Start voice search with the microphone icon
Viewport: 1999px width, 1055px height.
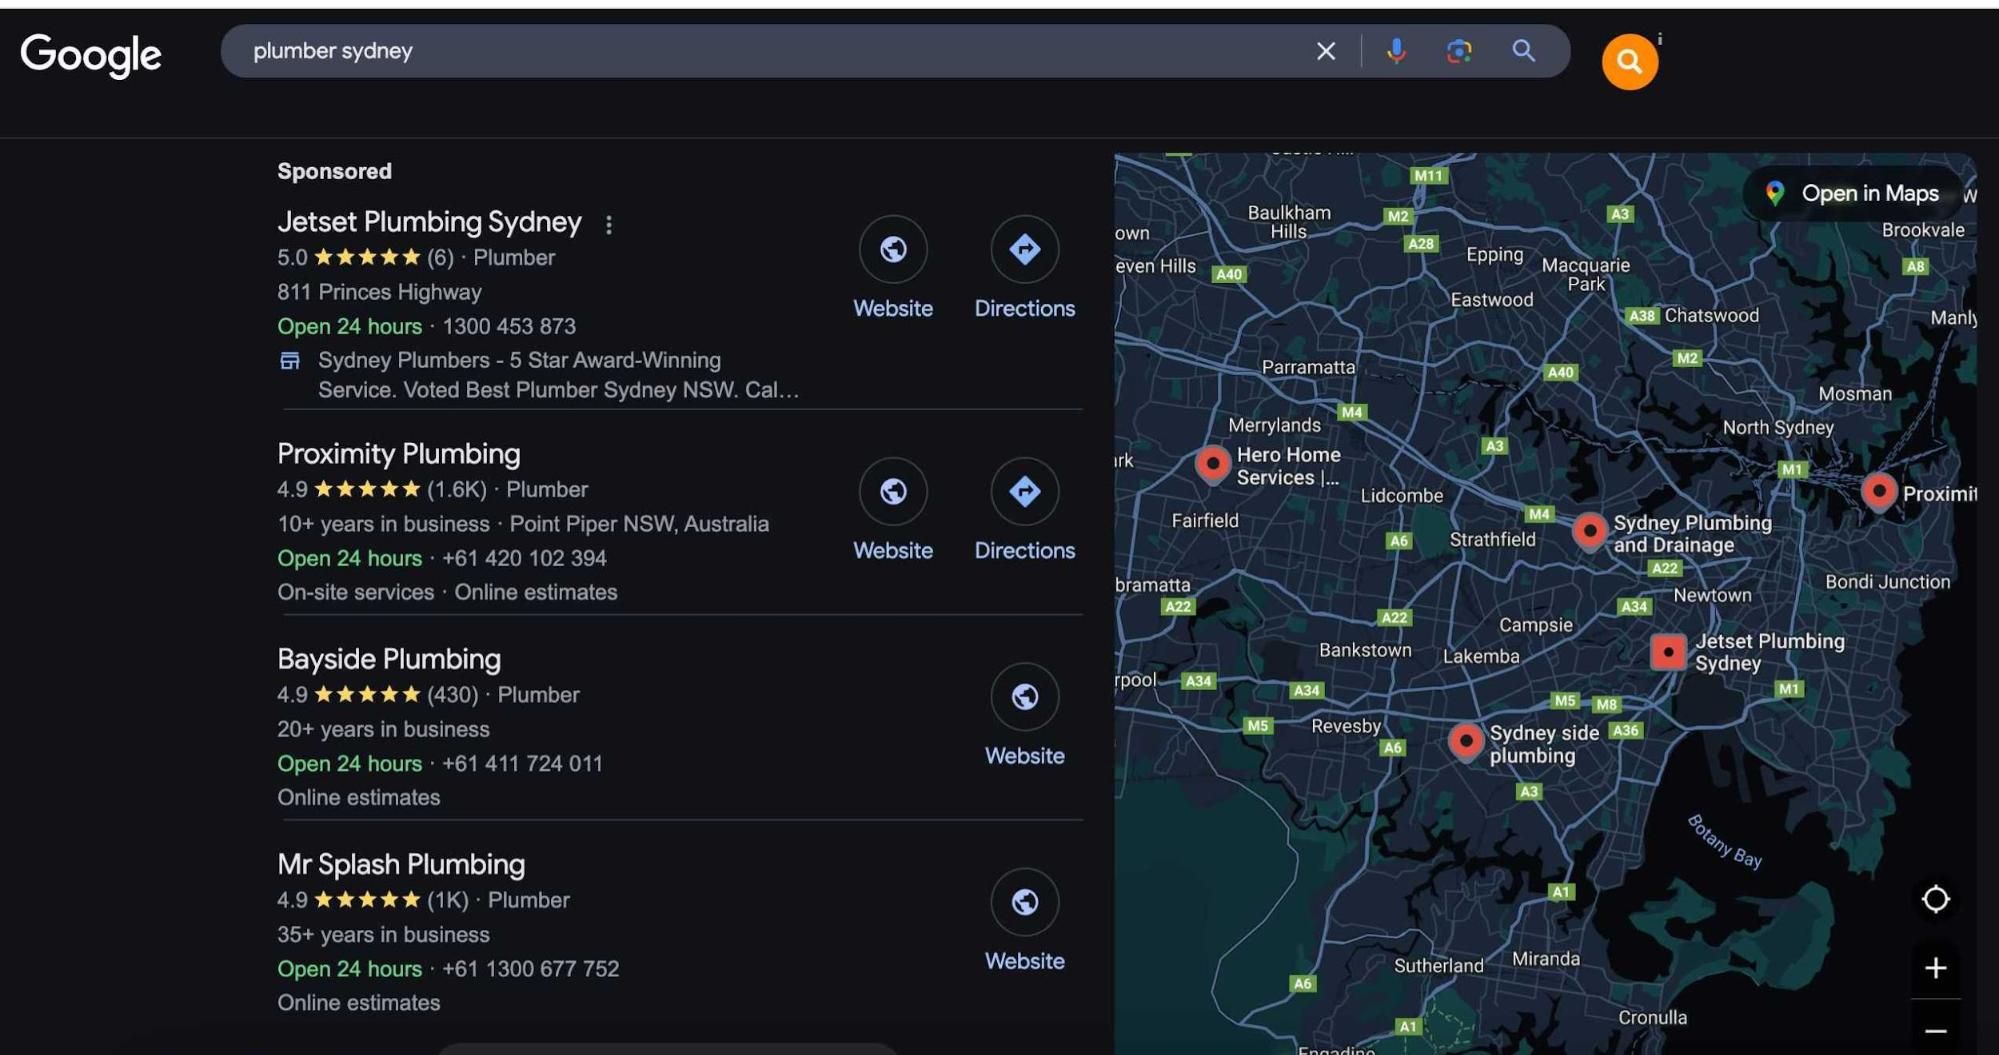(1396, 51)
